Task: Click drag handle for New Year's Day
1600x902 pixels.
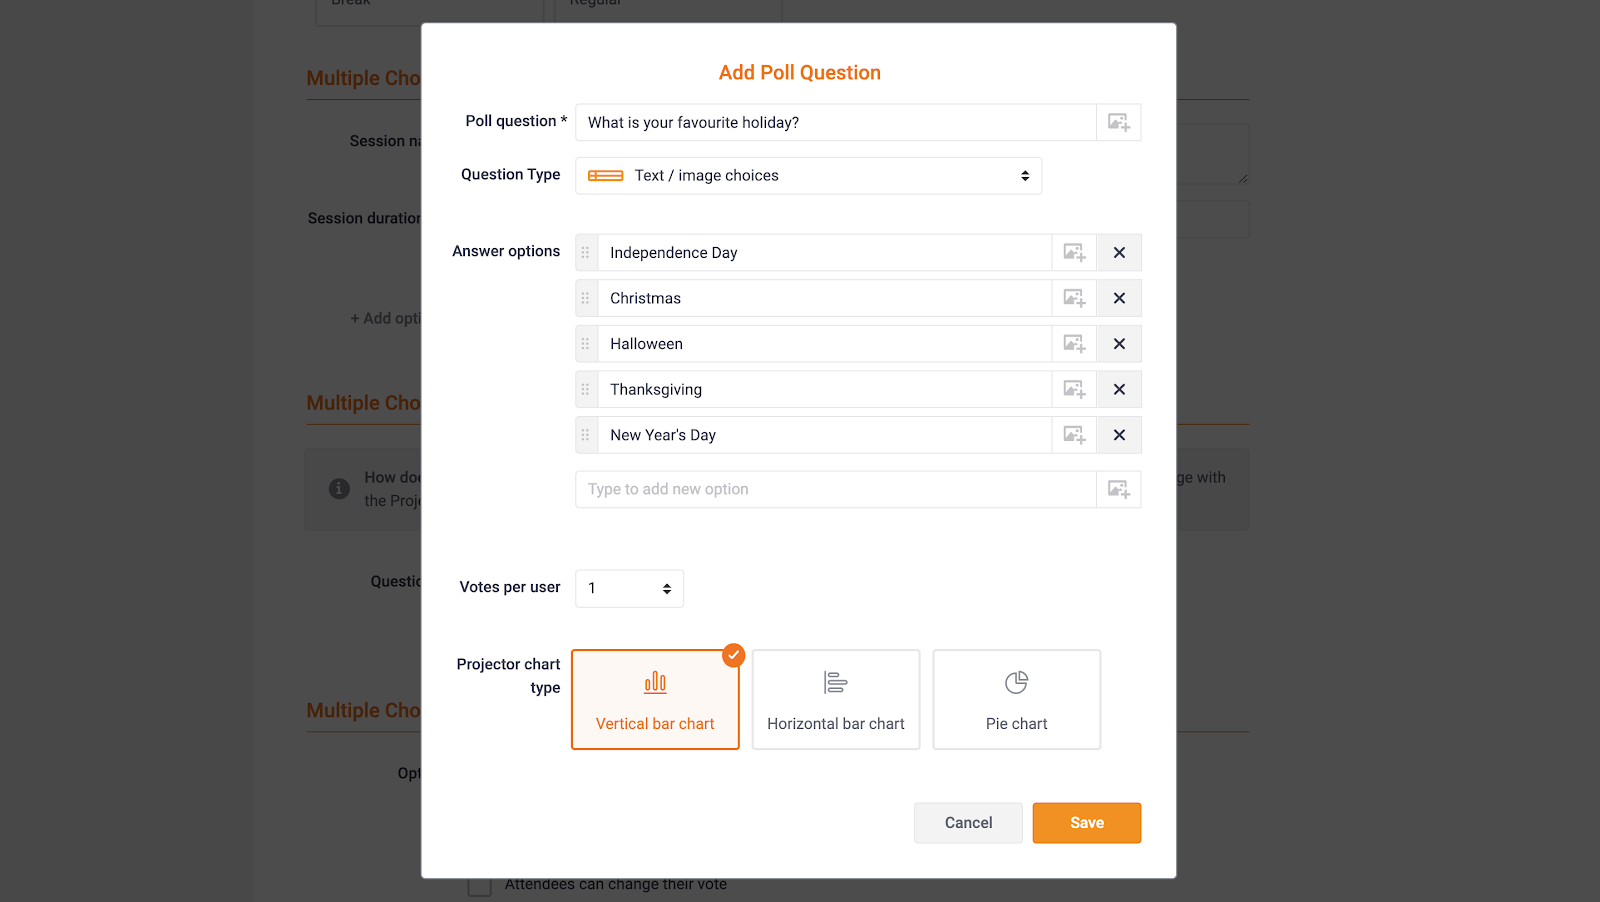Action: pos(586,435)
